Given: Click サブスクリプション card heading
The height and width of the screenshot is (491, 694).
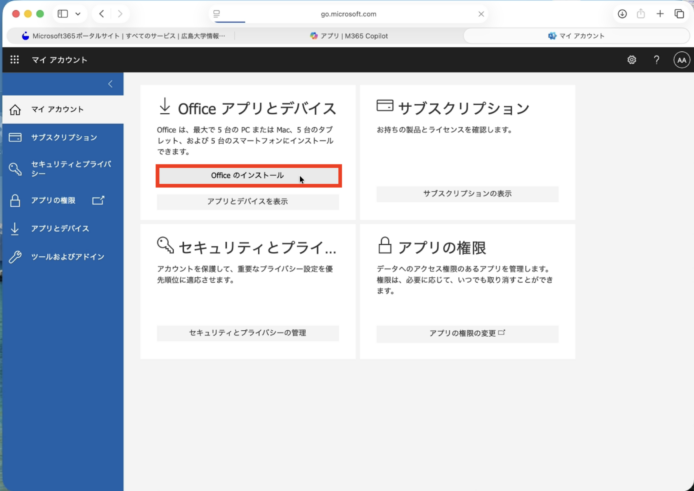Looking at the screenshot, I should [463, 108].
